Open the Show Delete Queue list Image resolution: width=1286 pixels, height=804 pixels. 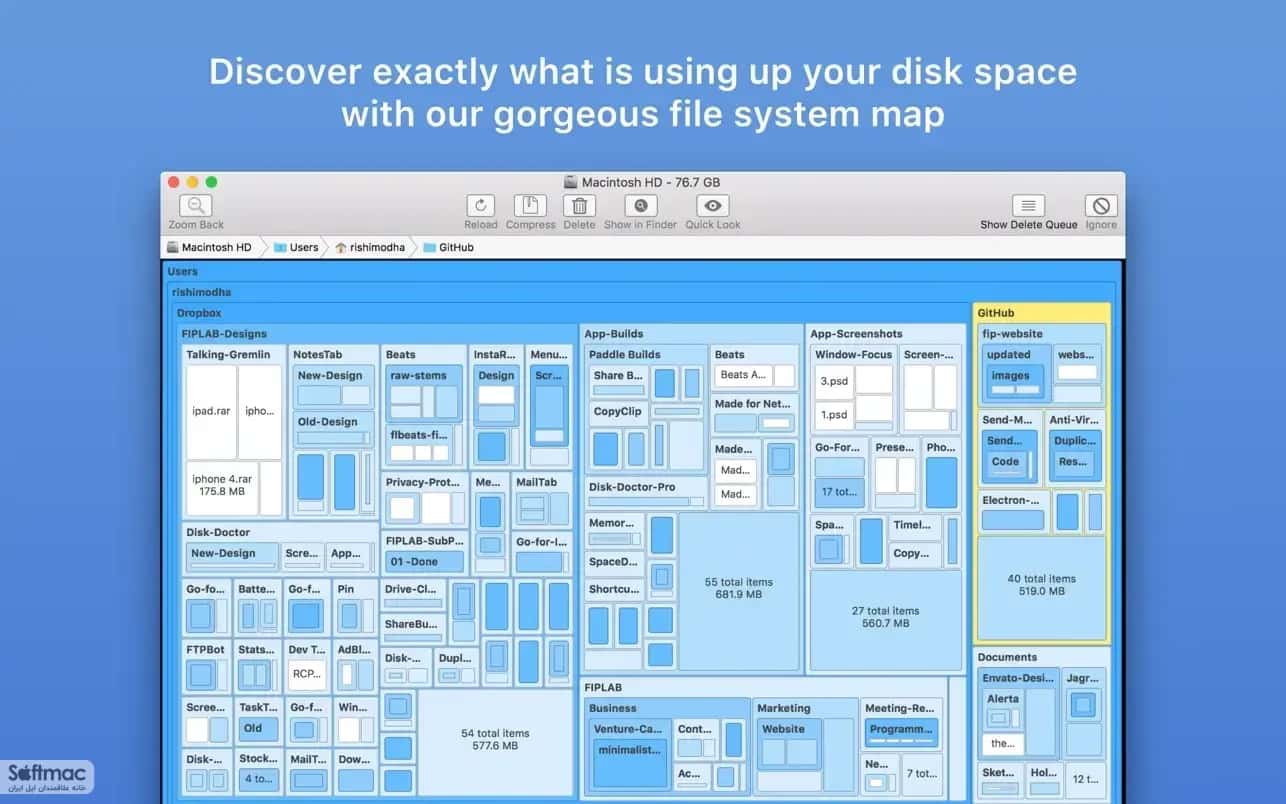pos(1028,206)
